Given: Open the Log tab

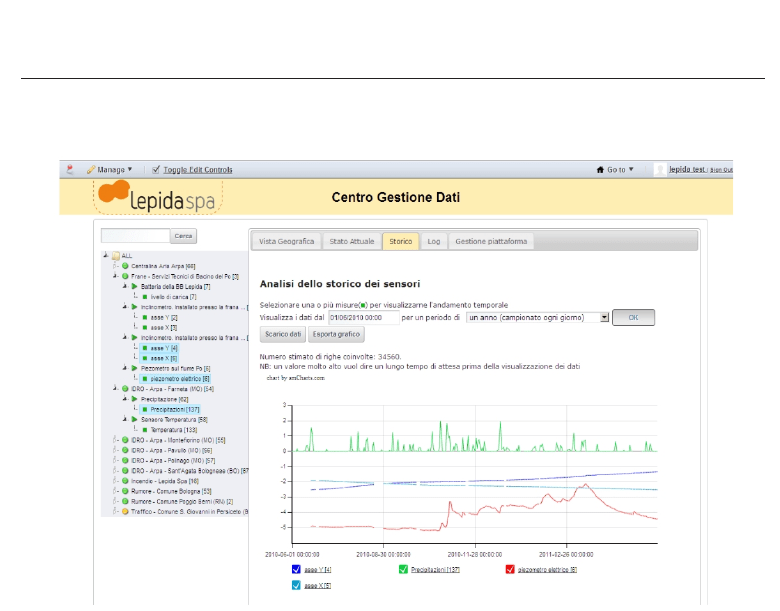Looking at the screenshot, I should (x=434, y=241).
